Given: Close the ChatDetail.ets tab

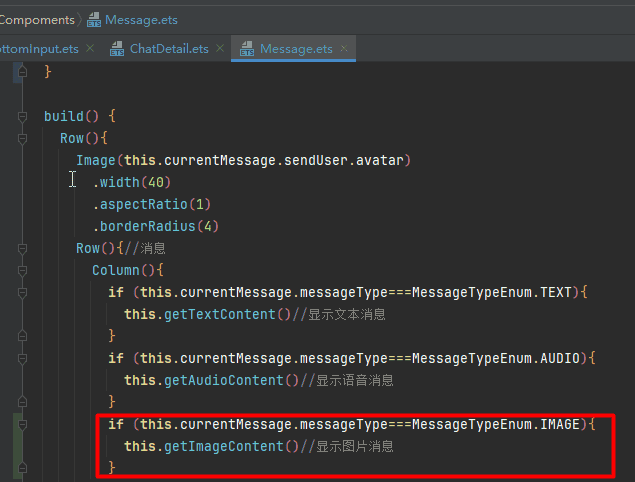Looking at the screenshot, I should [221, 49].
